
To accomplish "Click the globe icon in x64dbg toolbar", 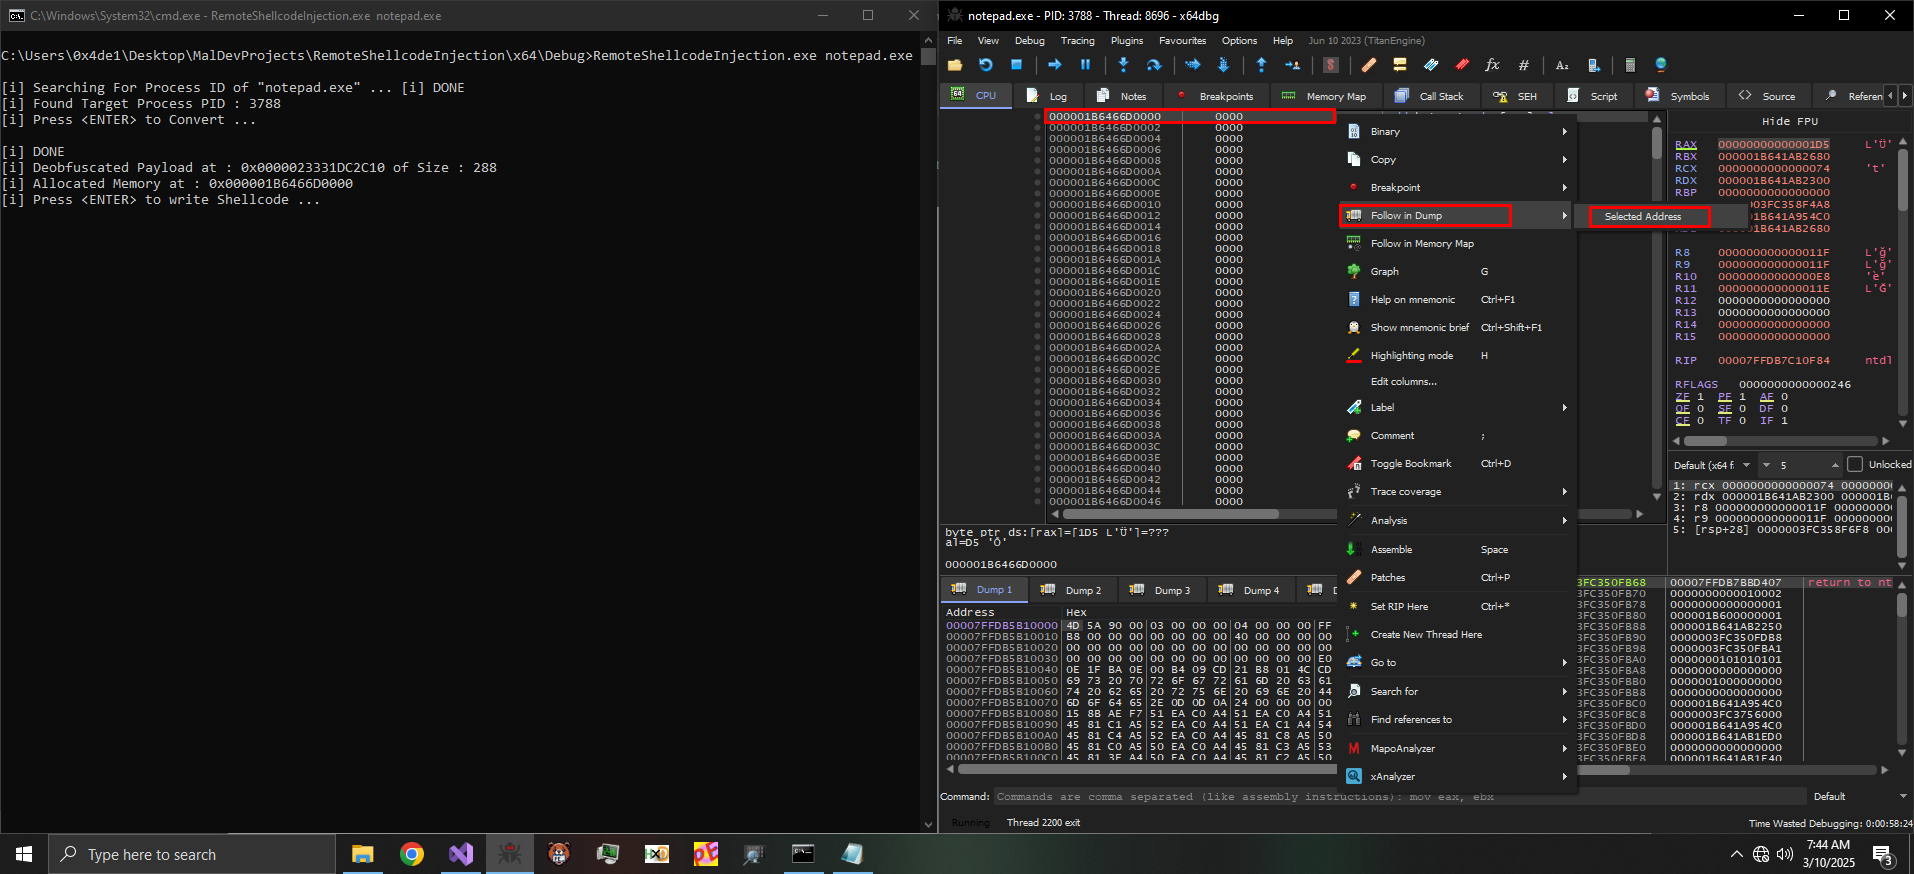I will (x=1661, y=65).
